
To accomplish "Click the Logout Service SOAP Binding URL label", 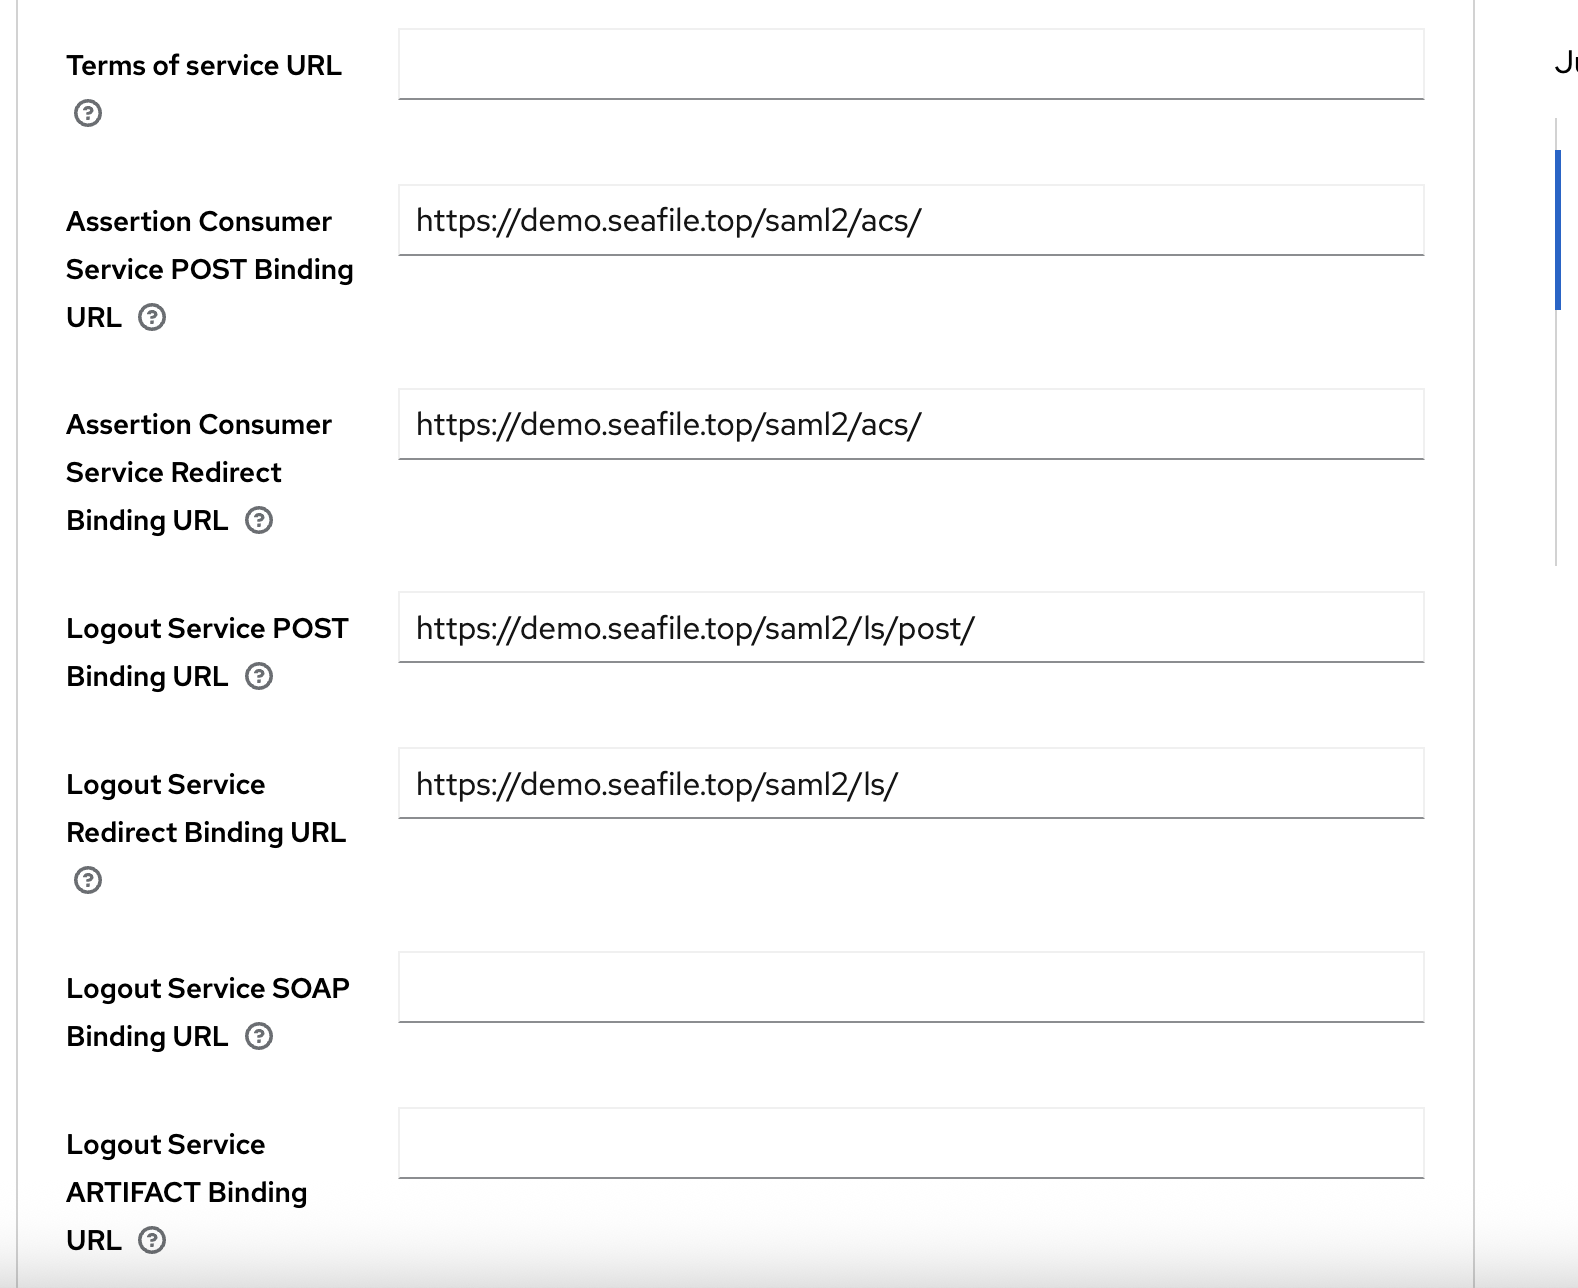I will pos(207,988).
